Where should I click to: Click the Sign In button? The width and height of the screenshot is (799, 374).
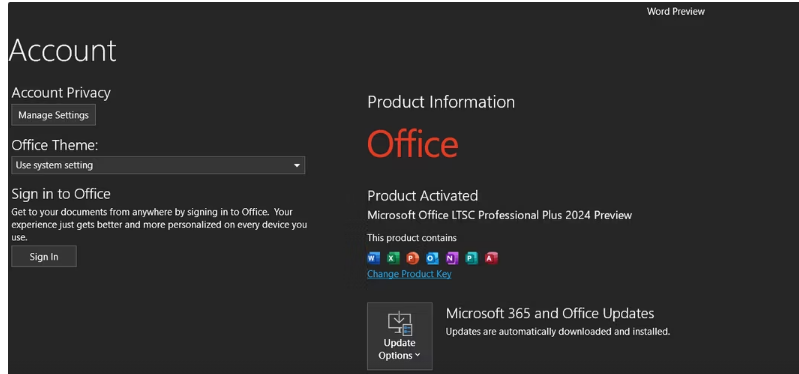coord(44,256)
